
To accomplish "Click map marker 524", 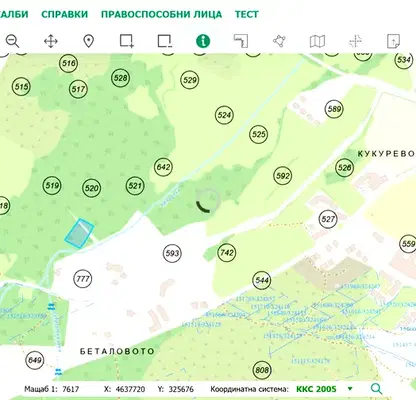I will [224, 115].
